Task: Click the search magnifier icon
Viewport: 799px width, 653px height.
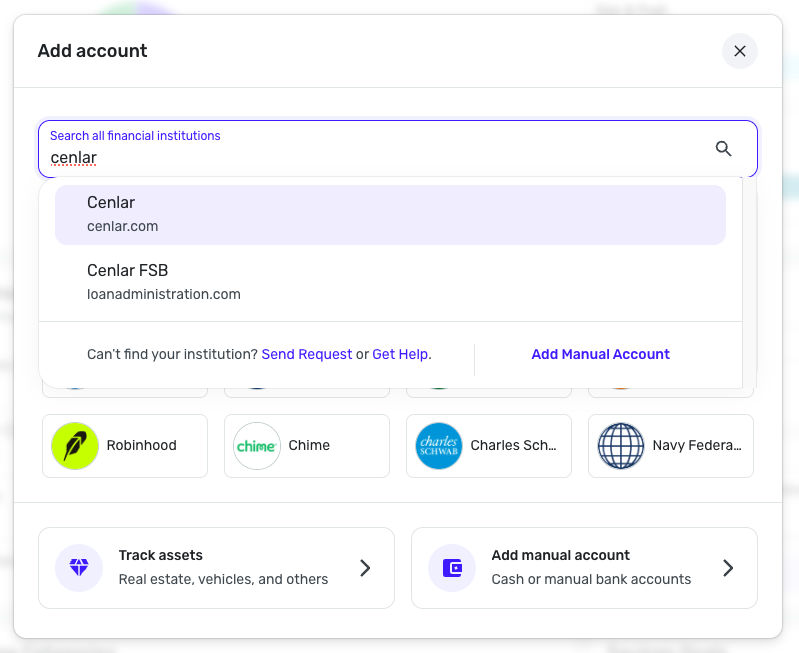Action: (x=724, y=149)
